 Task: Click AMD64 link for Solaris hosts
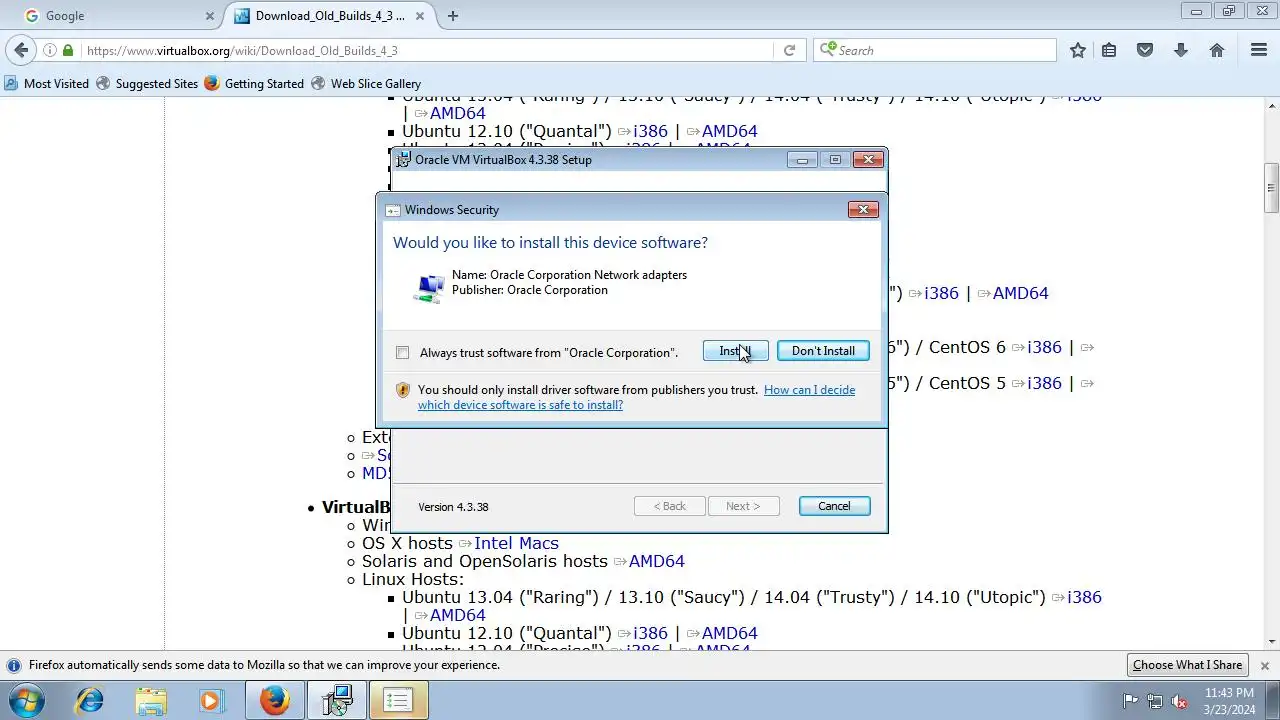tap(656, 561)
